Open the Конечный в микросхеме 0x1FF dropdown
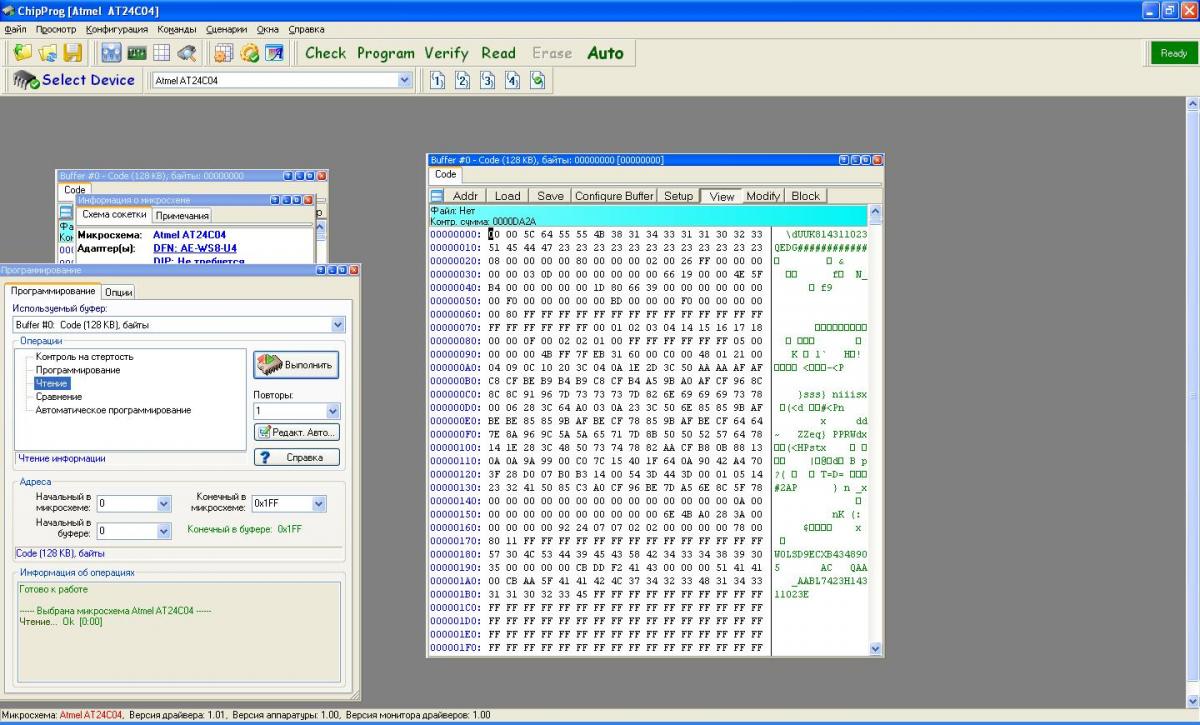 point(319,503)
